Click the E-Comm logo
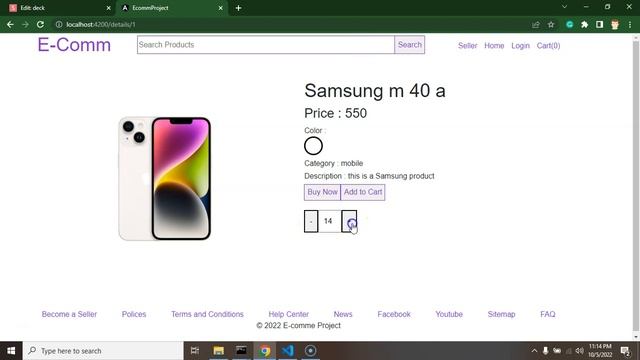This screenshot has width=640, height=360. coord(74,44)
